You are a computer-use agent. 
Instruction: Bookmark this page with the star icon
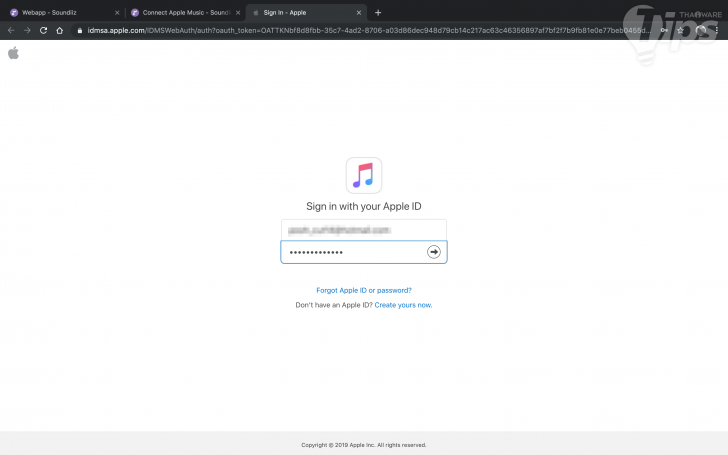[x=680, y=30]
